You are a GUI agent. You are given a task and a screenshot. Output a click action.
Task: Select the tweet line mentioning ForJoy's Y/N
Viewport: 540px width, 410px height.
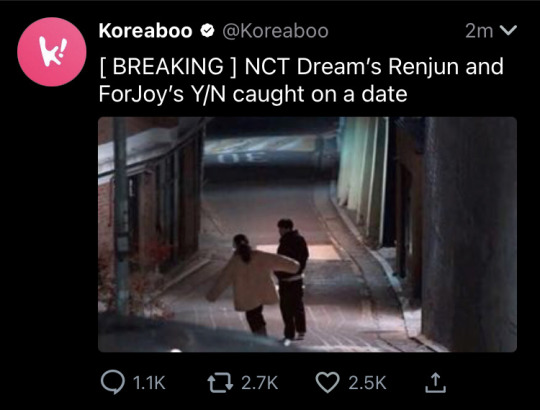253,94
